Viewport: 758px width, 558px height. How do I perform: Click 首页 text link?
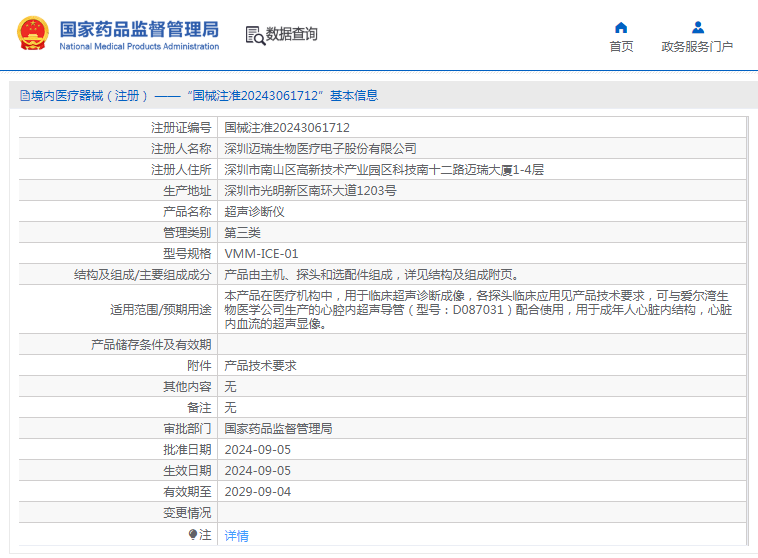[x=621, y=46]
